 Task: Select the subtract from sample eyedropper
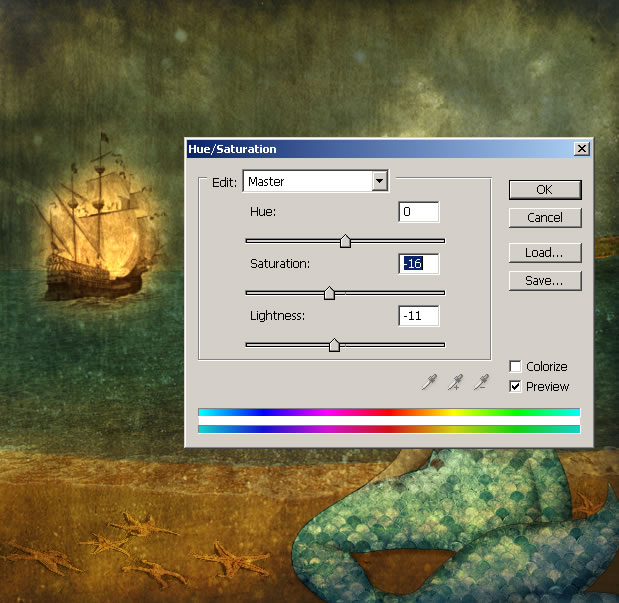click(x=481, y=382)
